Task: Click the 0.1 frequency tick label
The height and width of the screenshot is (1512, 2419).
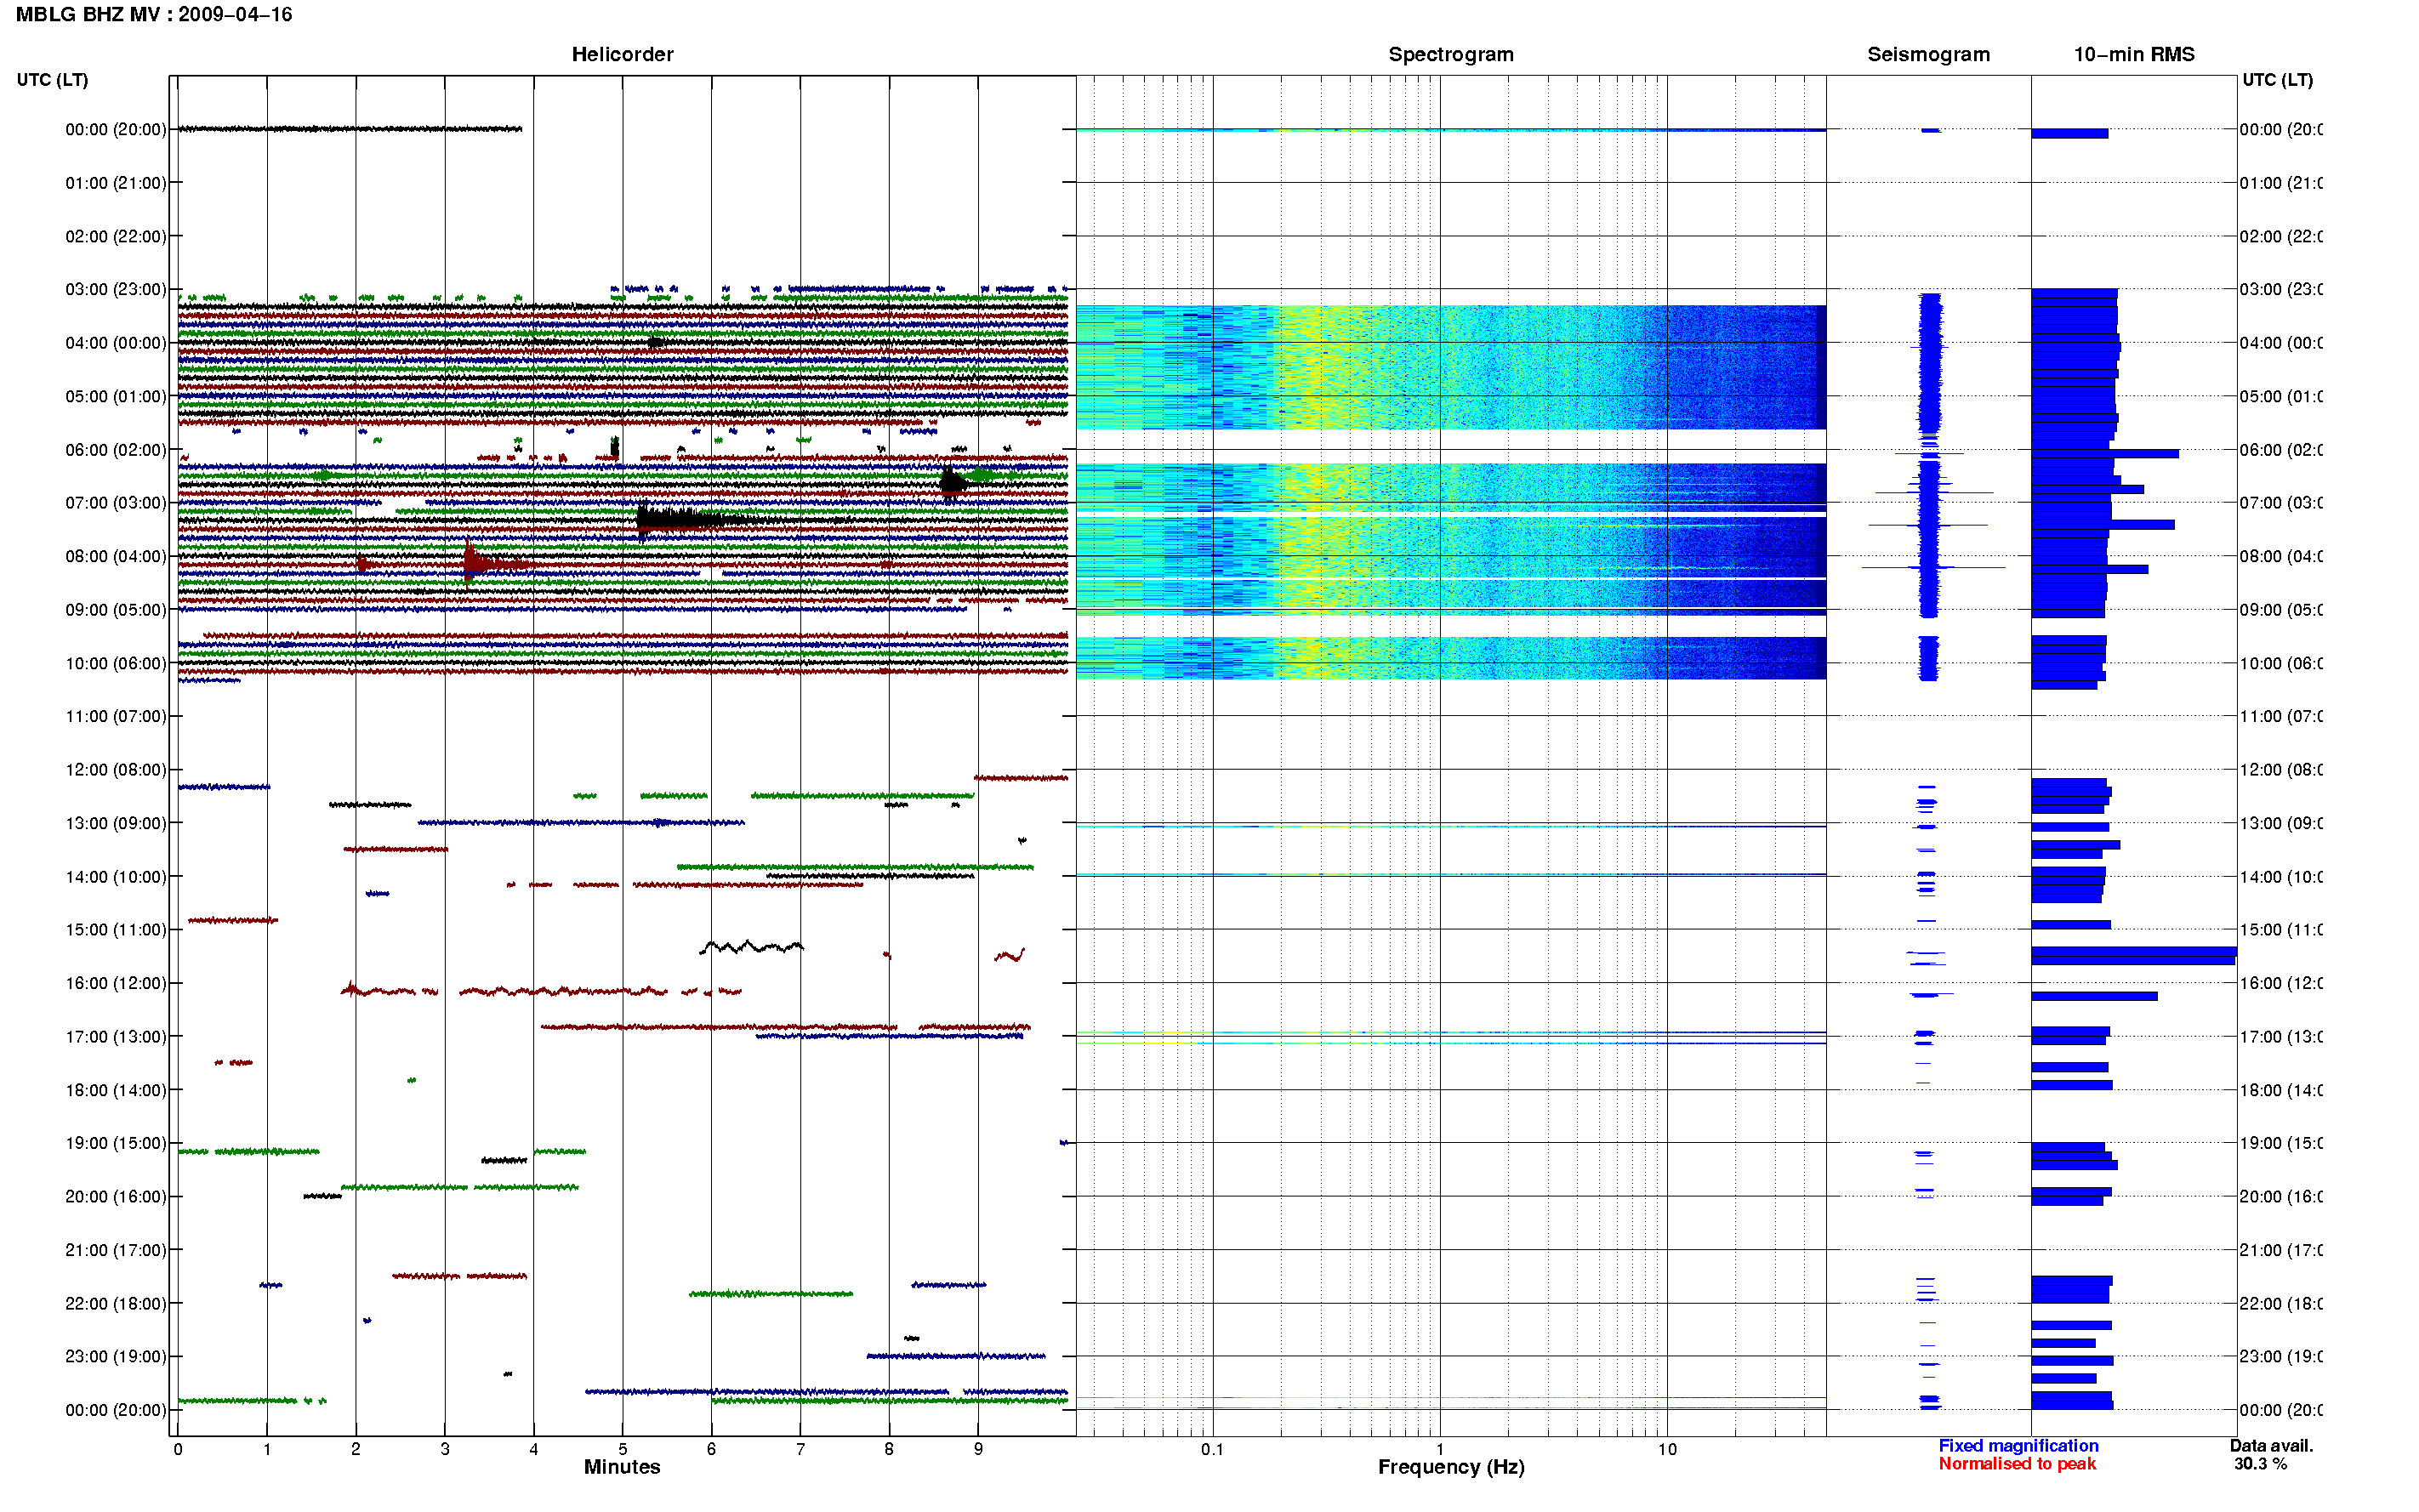Action: click(1212, 1449)
